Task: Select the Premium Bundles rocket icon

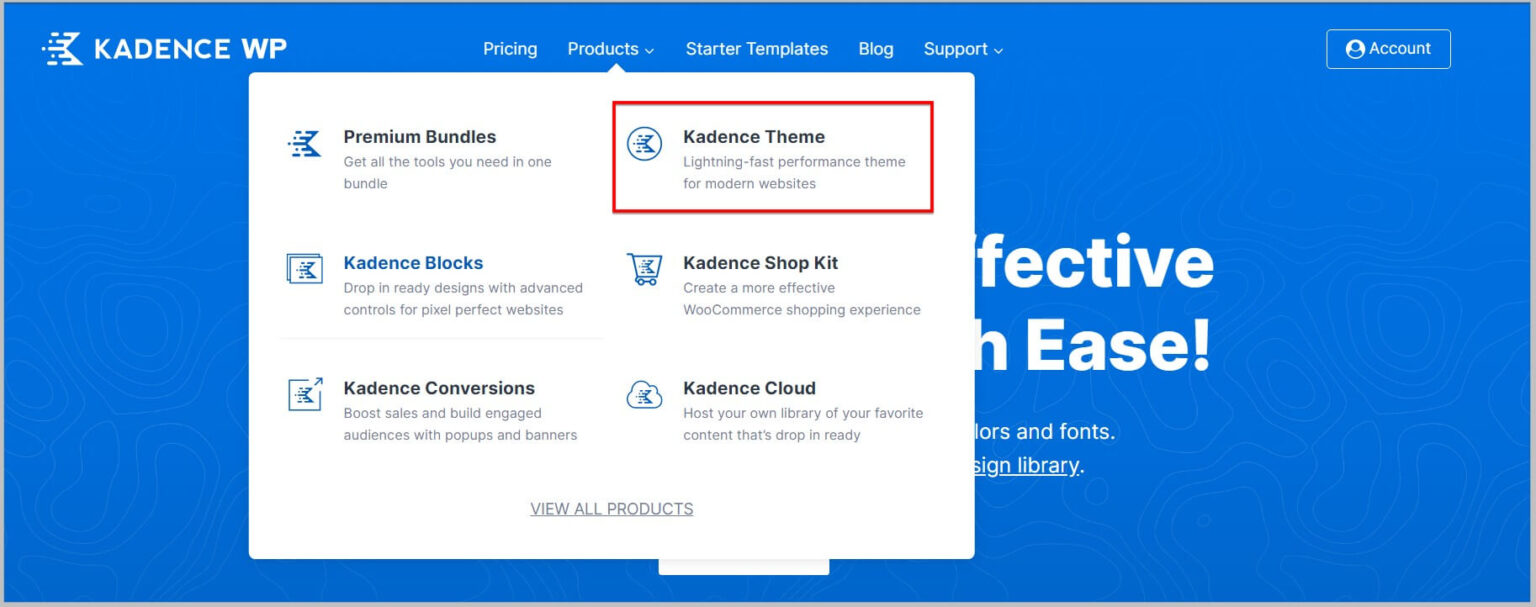Action: [303, 143]
